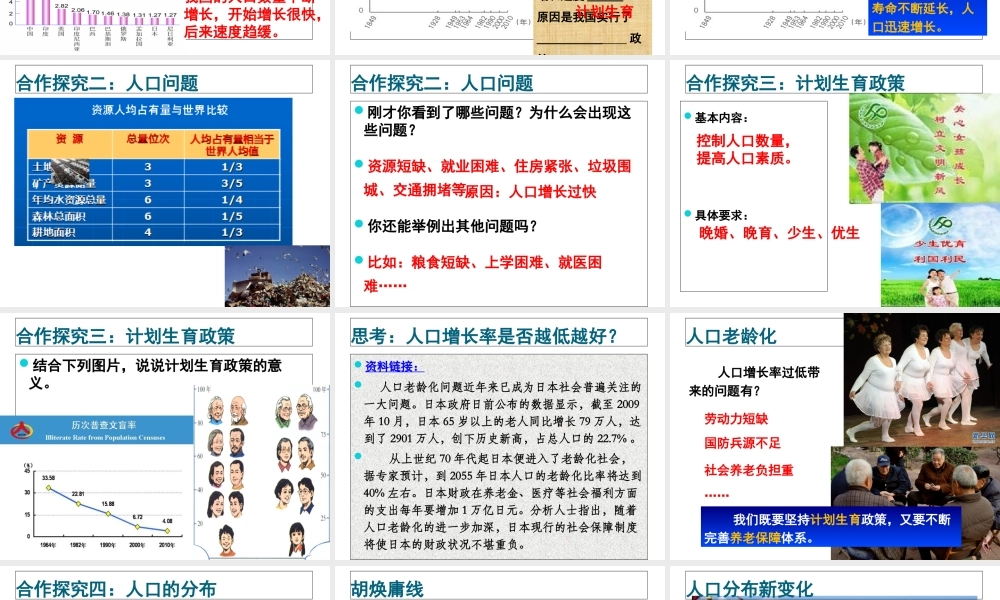Click the green leaf poster with father and child
This screenshot has height=600, width=1000.
pos(924,149)
